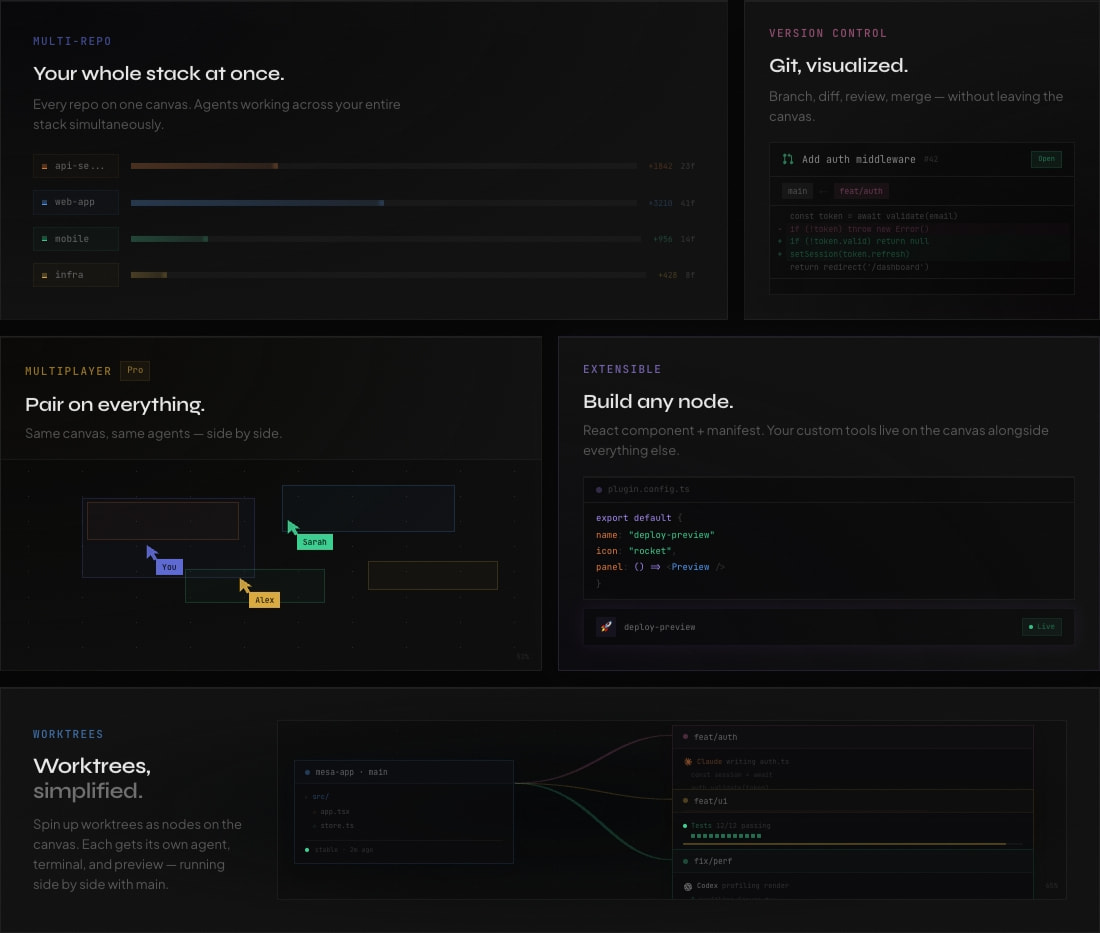Click the red-outlined node on the canvas
This screenshot has height=933, width=1100.
(163, 521)
